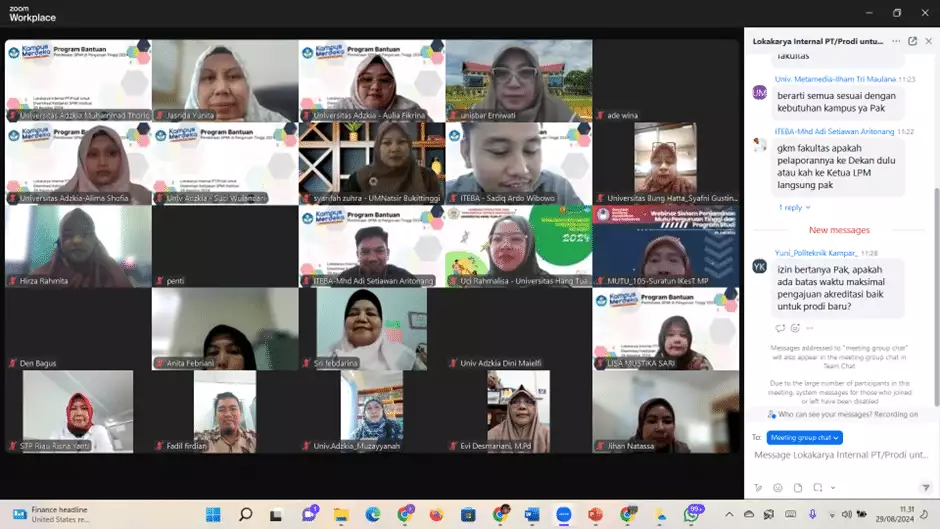The image size is (940, 529).
Task: Open the Finance headline widget
Action: coord(51,515)
